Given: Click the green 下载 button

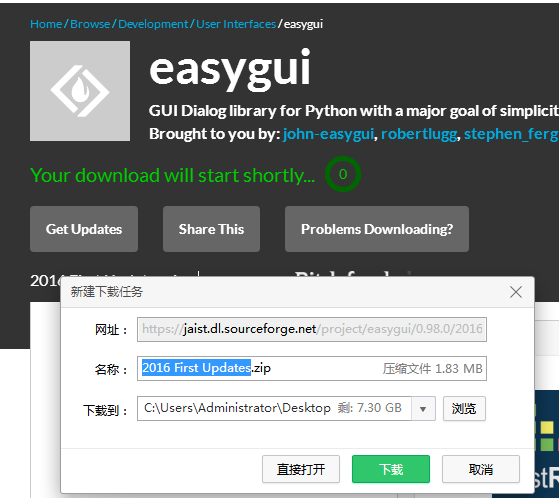Looking at the screenshot, I should click(391, 469).
